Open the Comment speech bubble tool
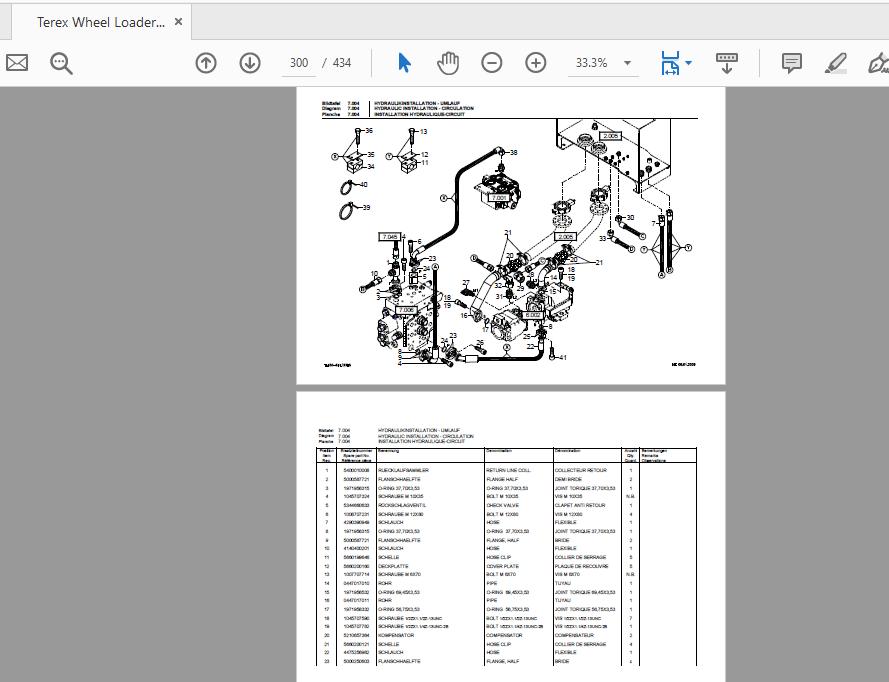889x682 pixels. [x=792, y=62]
